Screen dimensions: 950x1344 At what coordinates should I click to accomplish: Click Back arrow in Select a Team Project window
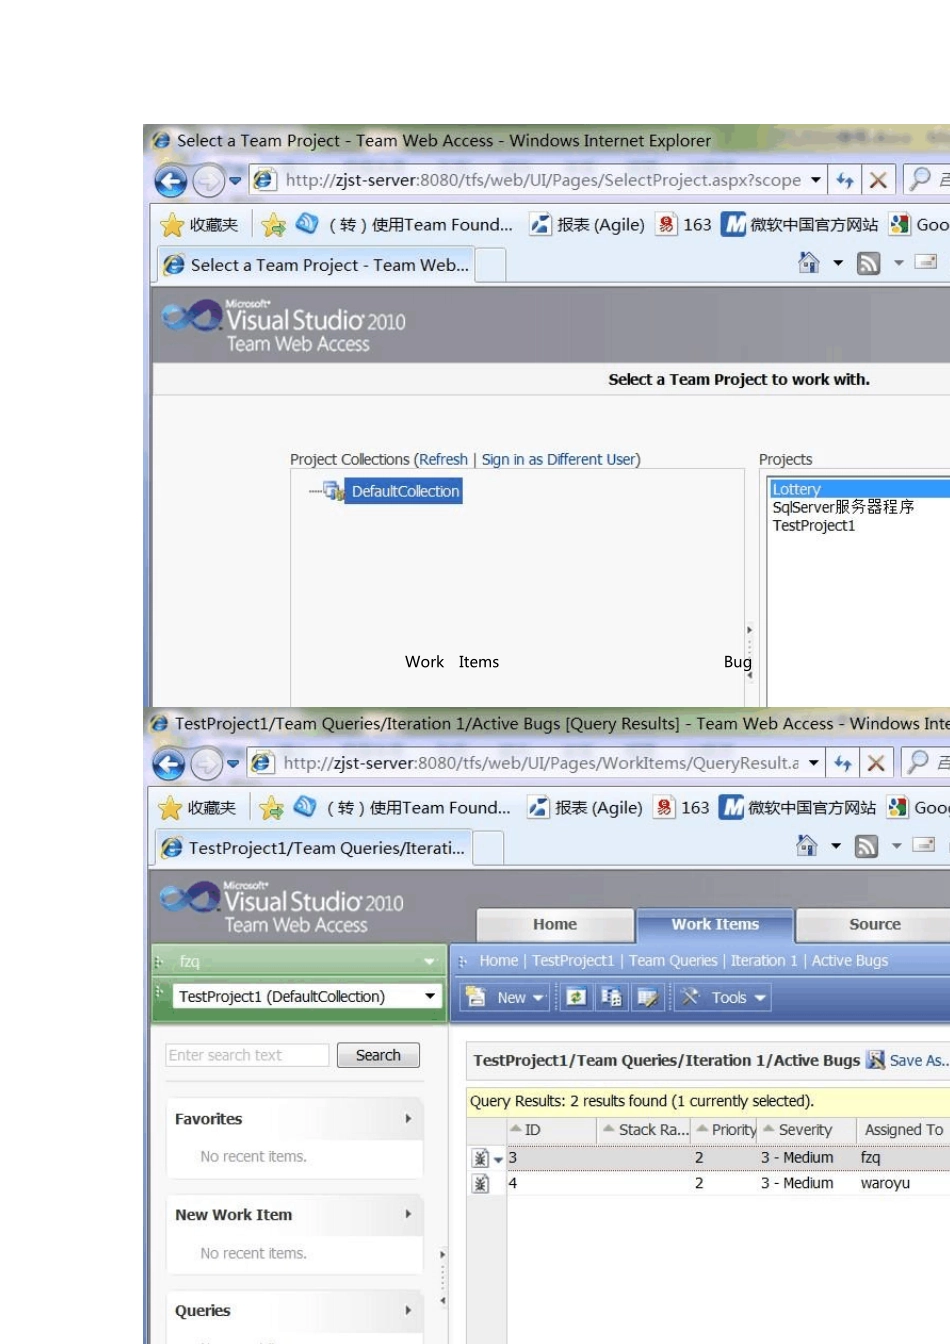tap(171, 181)
